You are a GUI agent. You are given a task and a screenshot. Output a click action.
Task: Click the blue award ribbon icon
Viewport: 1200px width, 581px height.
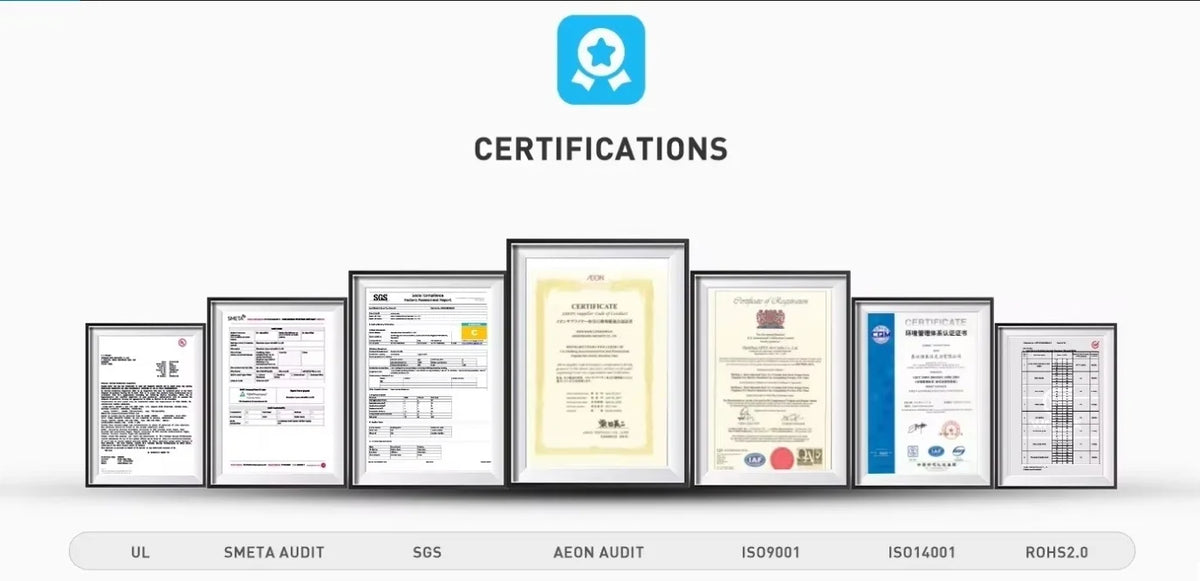[600, 60]
